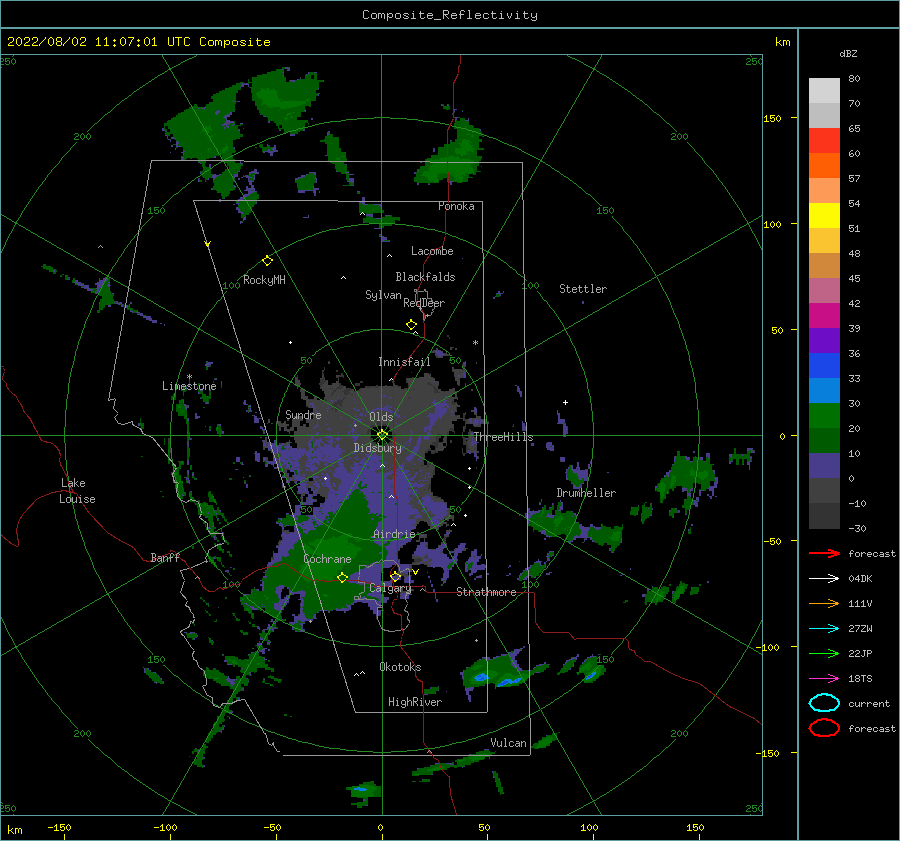Click the yellow diamond marker below Cochrane
900x841 pixels.
(x=343, y=578)
